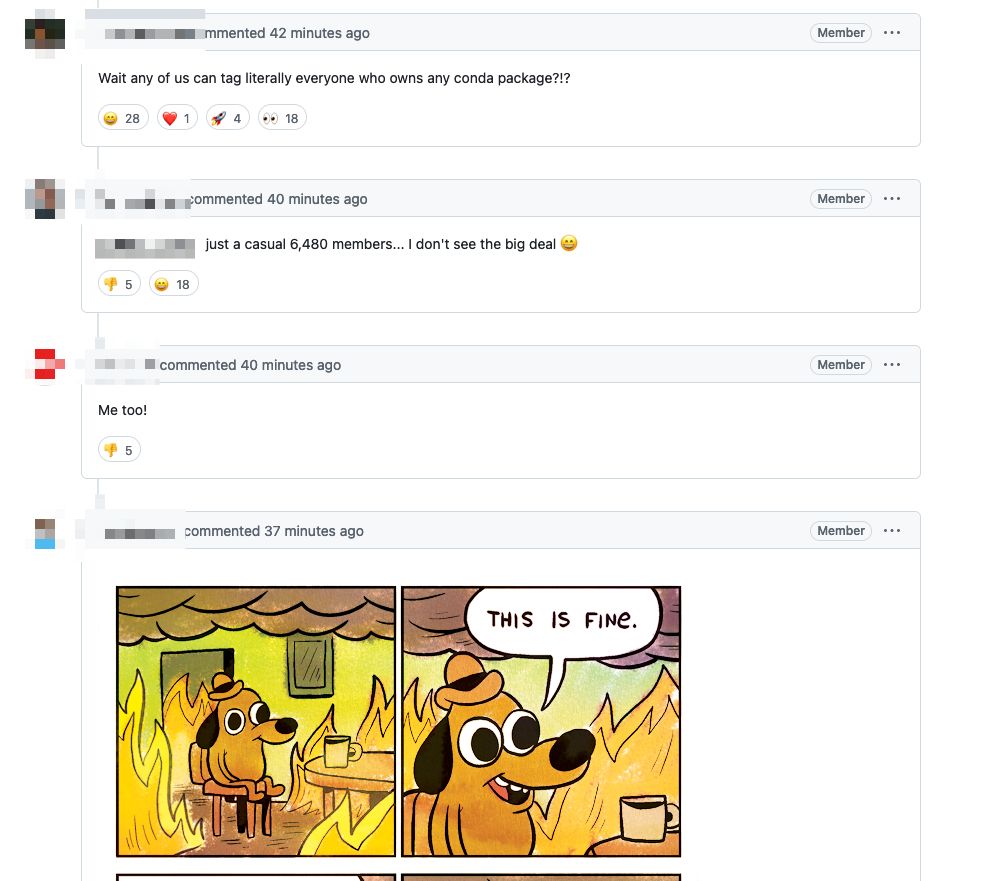Toggle the laugh reaction with 28 votes
Image resolution: width=994 pixels, height=881 pixels.
123,118
